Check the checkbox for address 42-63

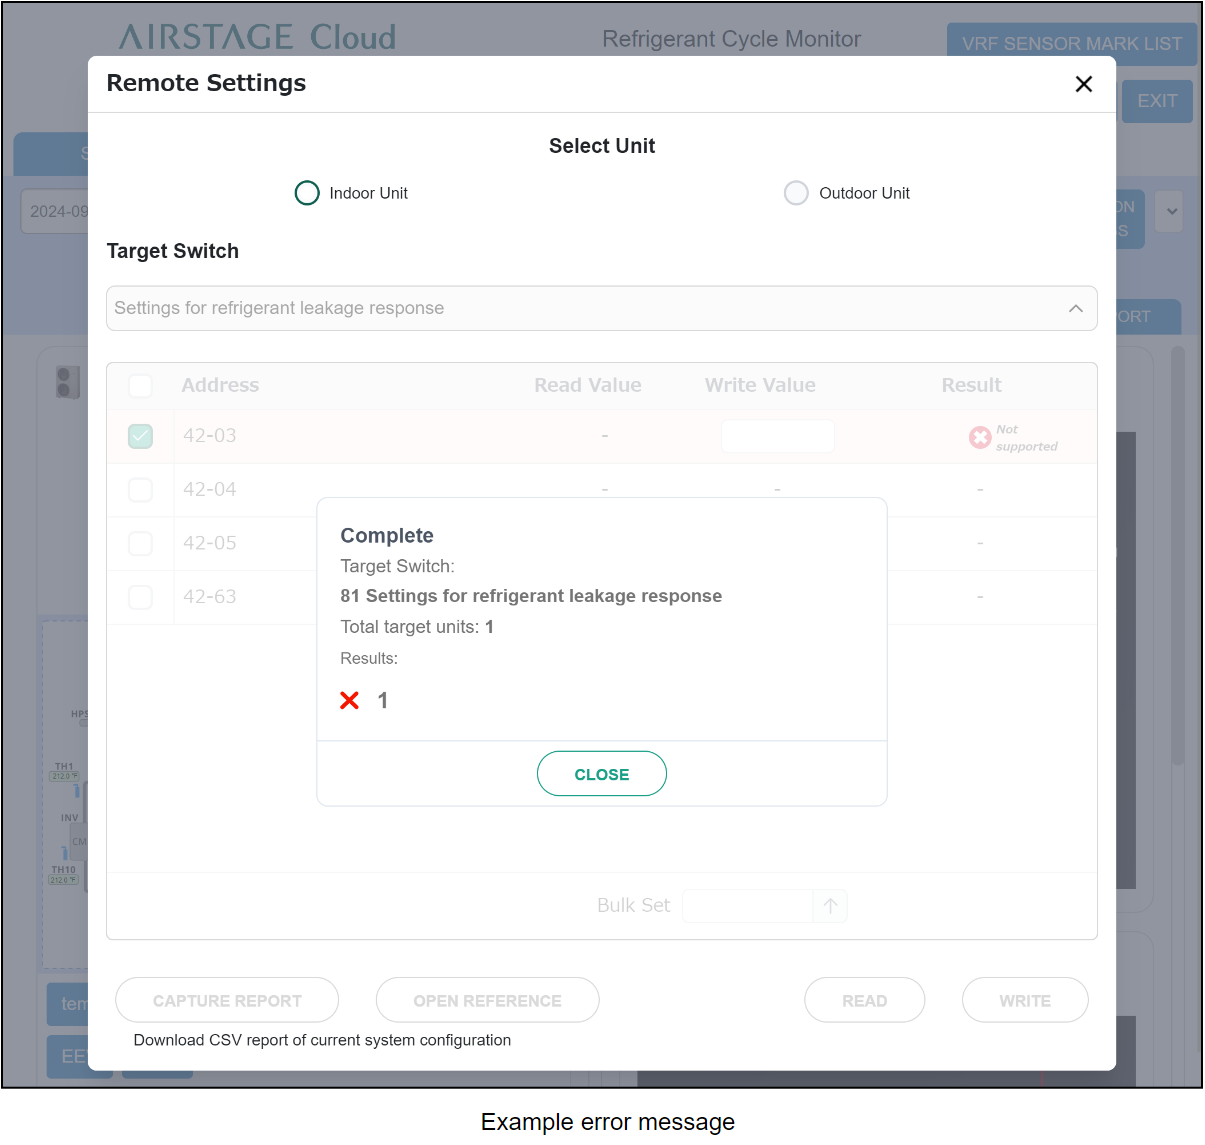(x=141, y=597)
